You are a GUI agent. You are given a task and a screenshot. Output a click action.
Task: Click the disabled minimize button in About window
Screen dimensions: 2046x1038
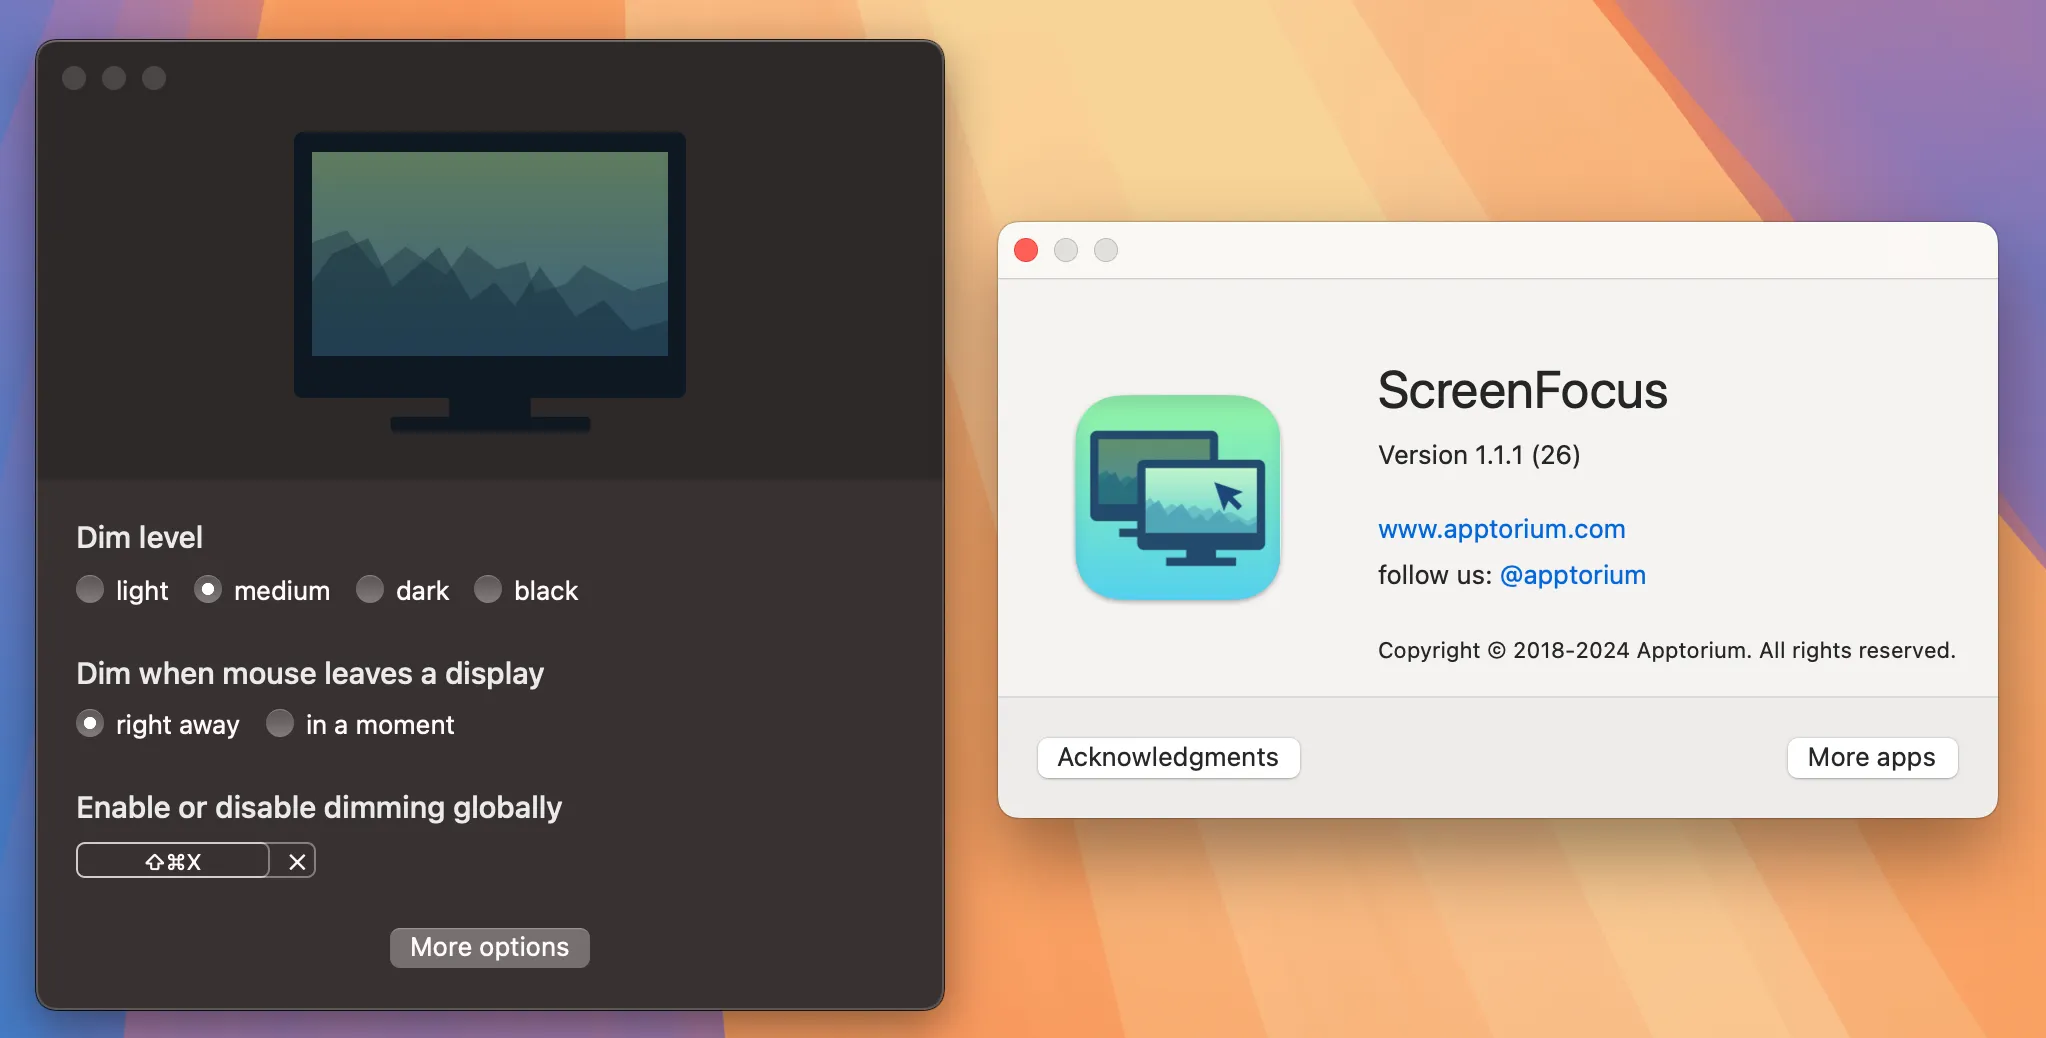(1066, 250)
